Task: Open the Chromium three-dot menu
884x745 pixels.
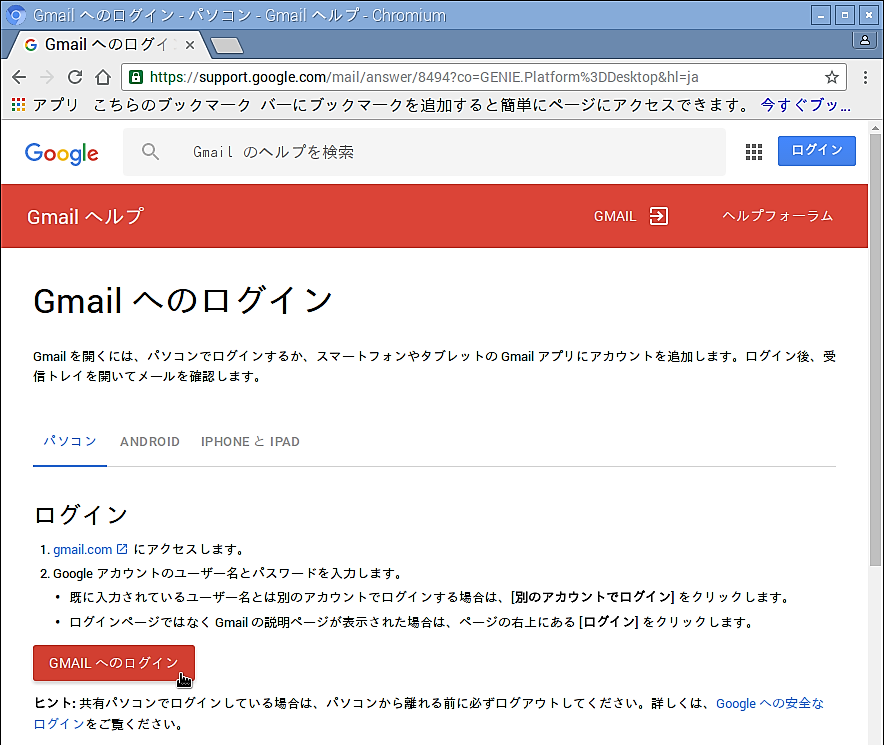Action: click(865, 77)
